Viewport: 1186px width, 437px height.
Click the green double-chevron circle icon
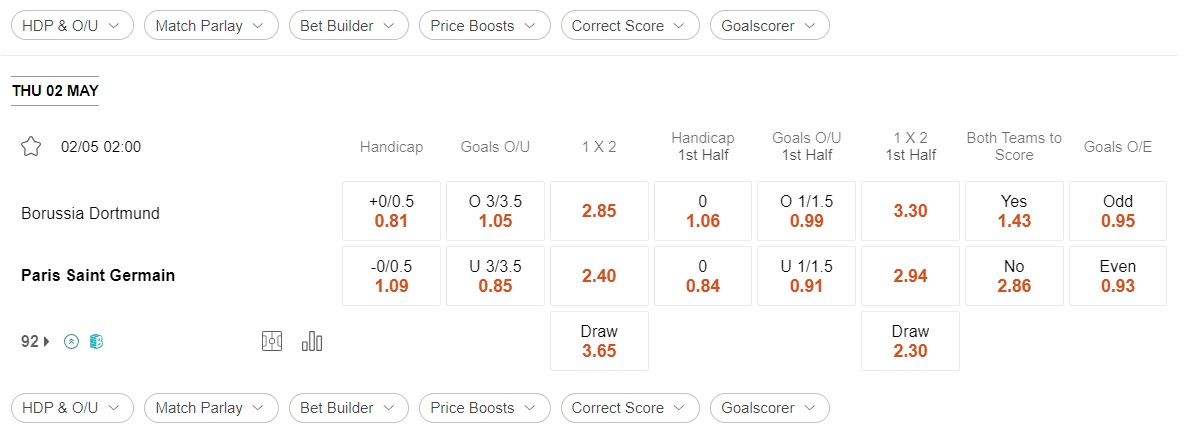coord(71,342)
